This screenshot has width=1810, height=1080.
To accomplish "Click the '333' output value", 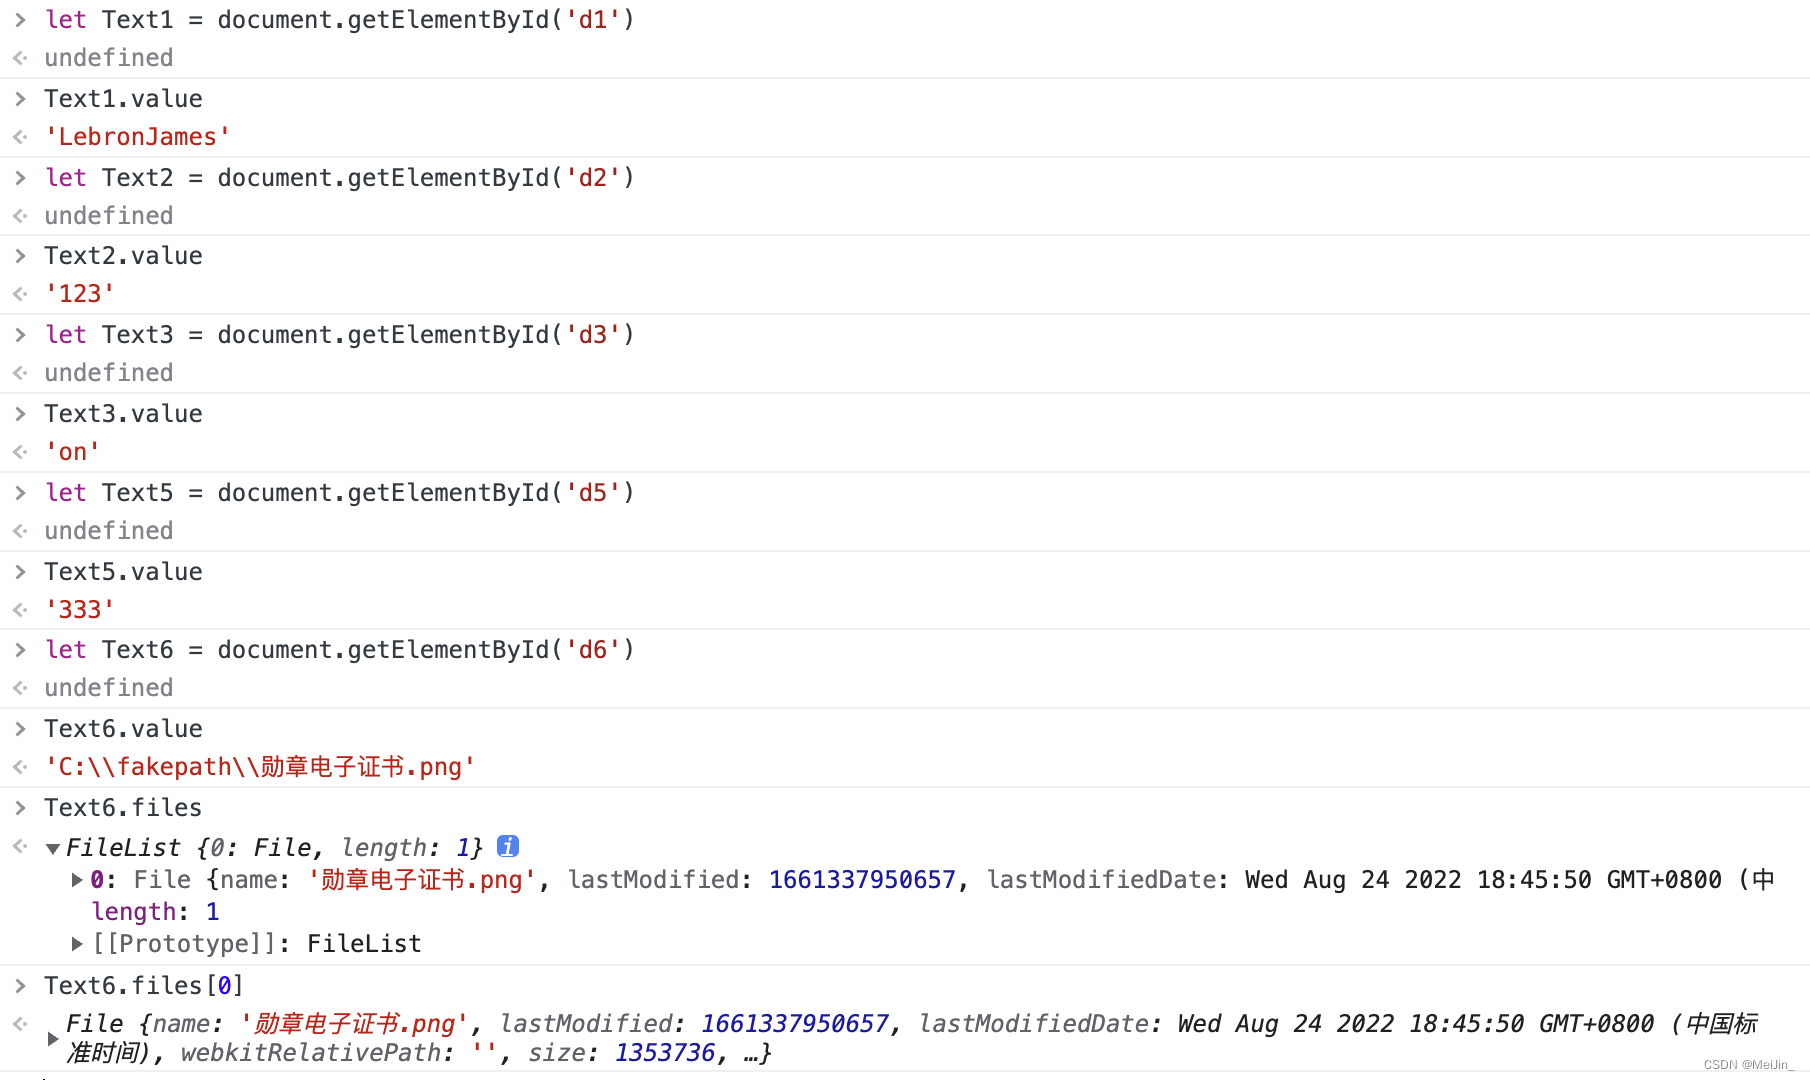I will tap(80, 610).
